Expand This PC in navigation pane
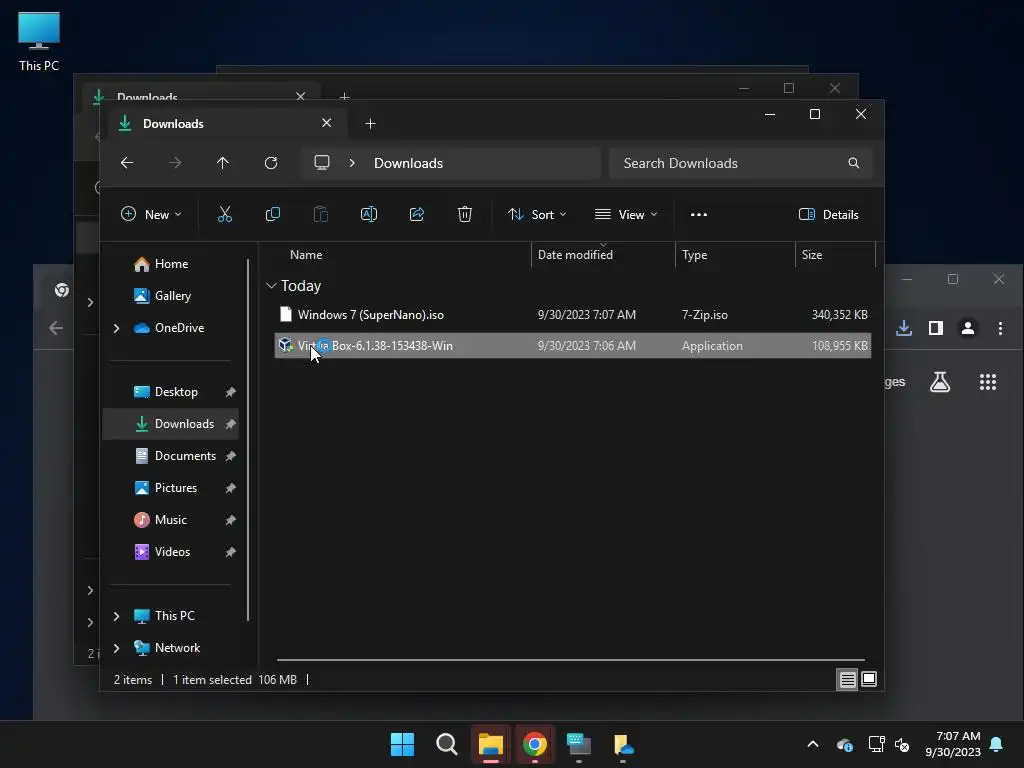 tap(116, 616)
